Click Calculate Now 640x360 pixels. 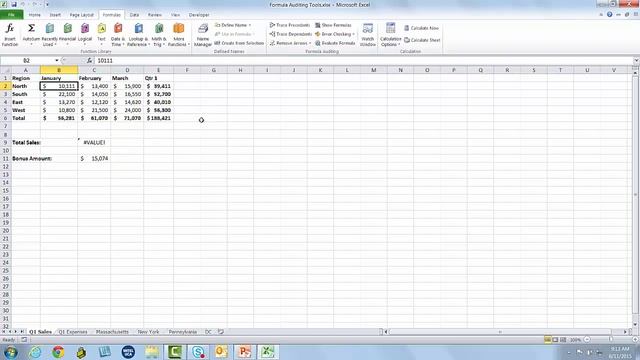coord(421,28)
